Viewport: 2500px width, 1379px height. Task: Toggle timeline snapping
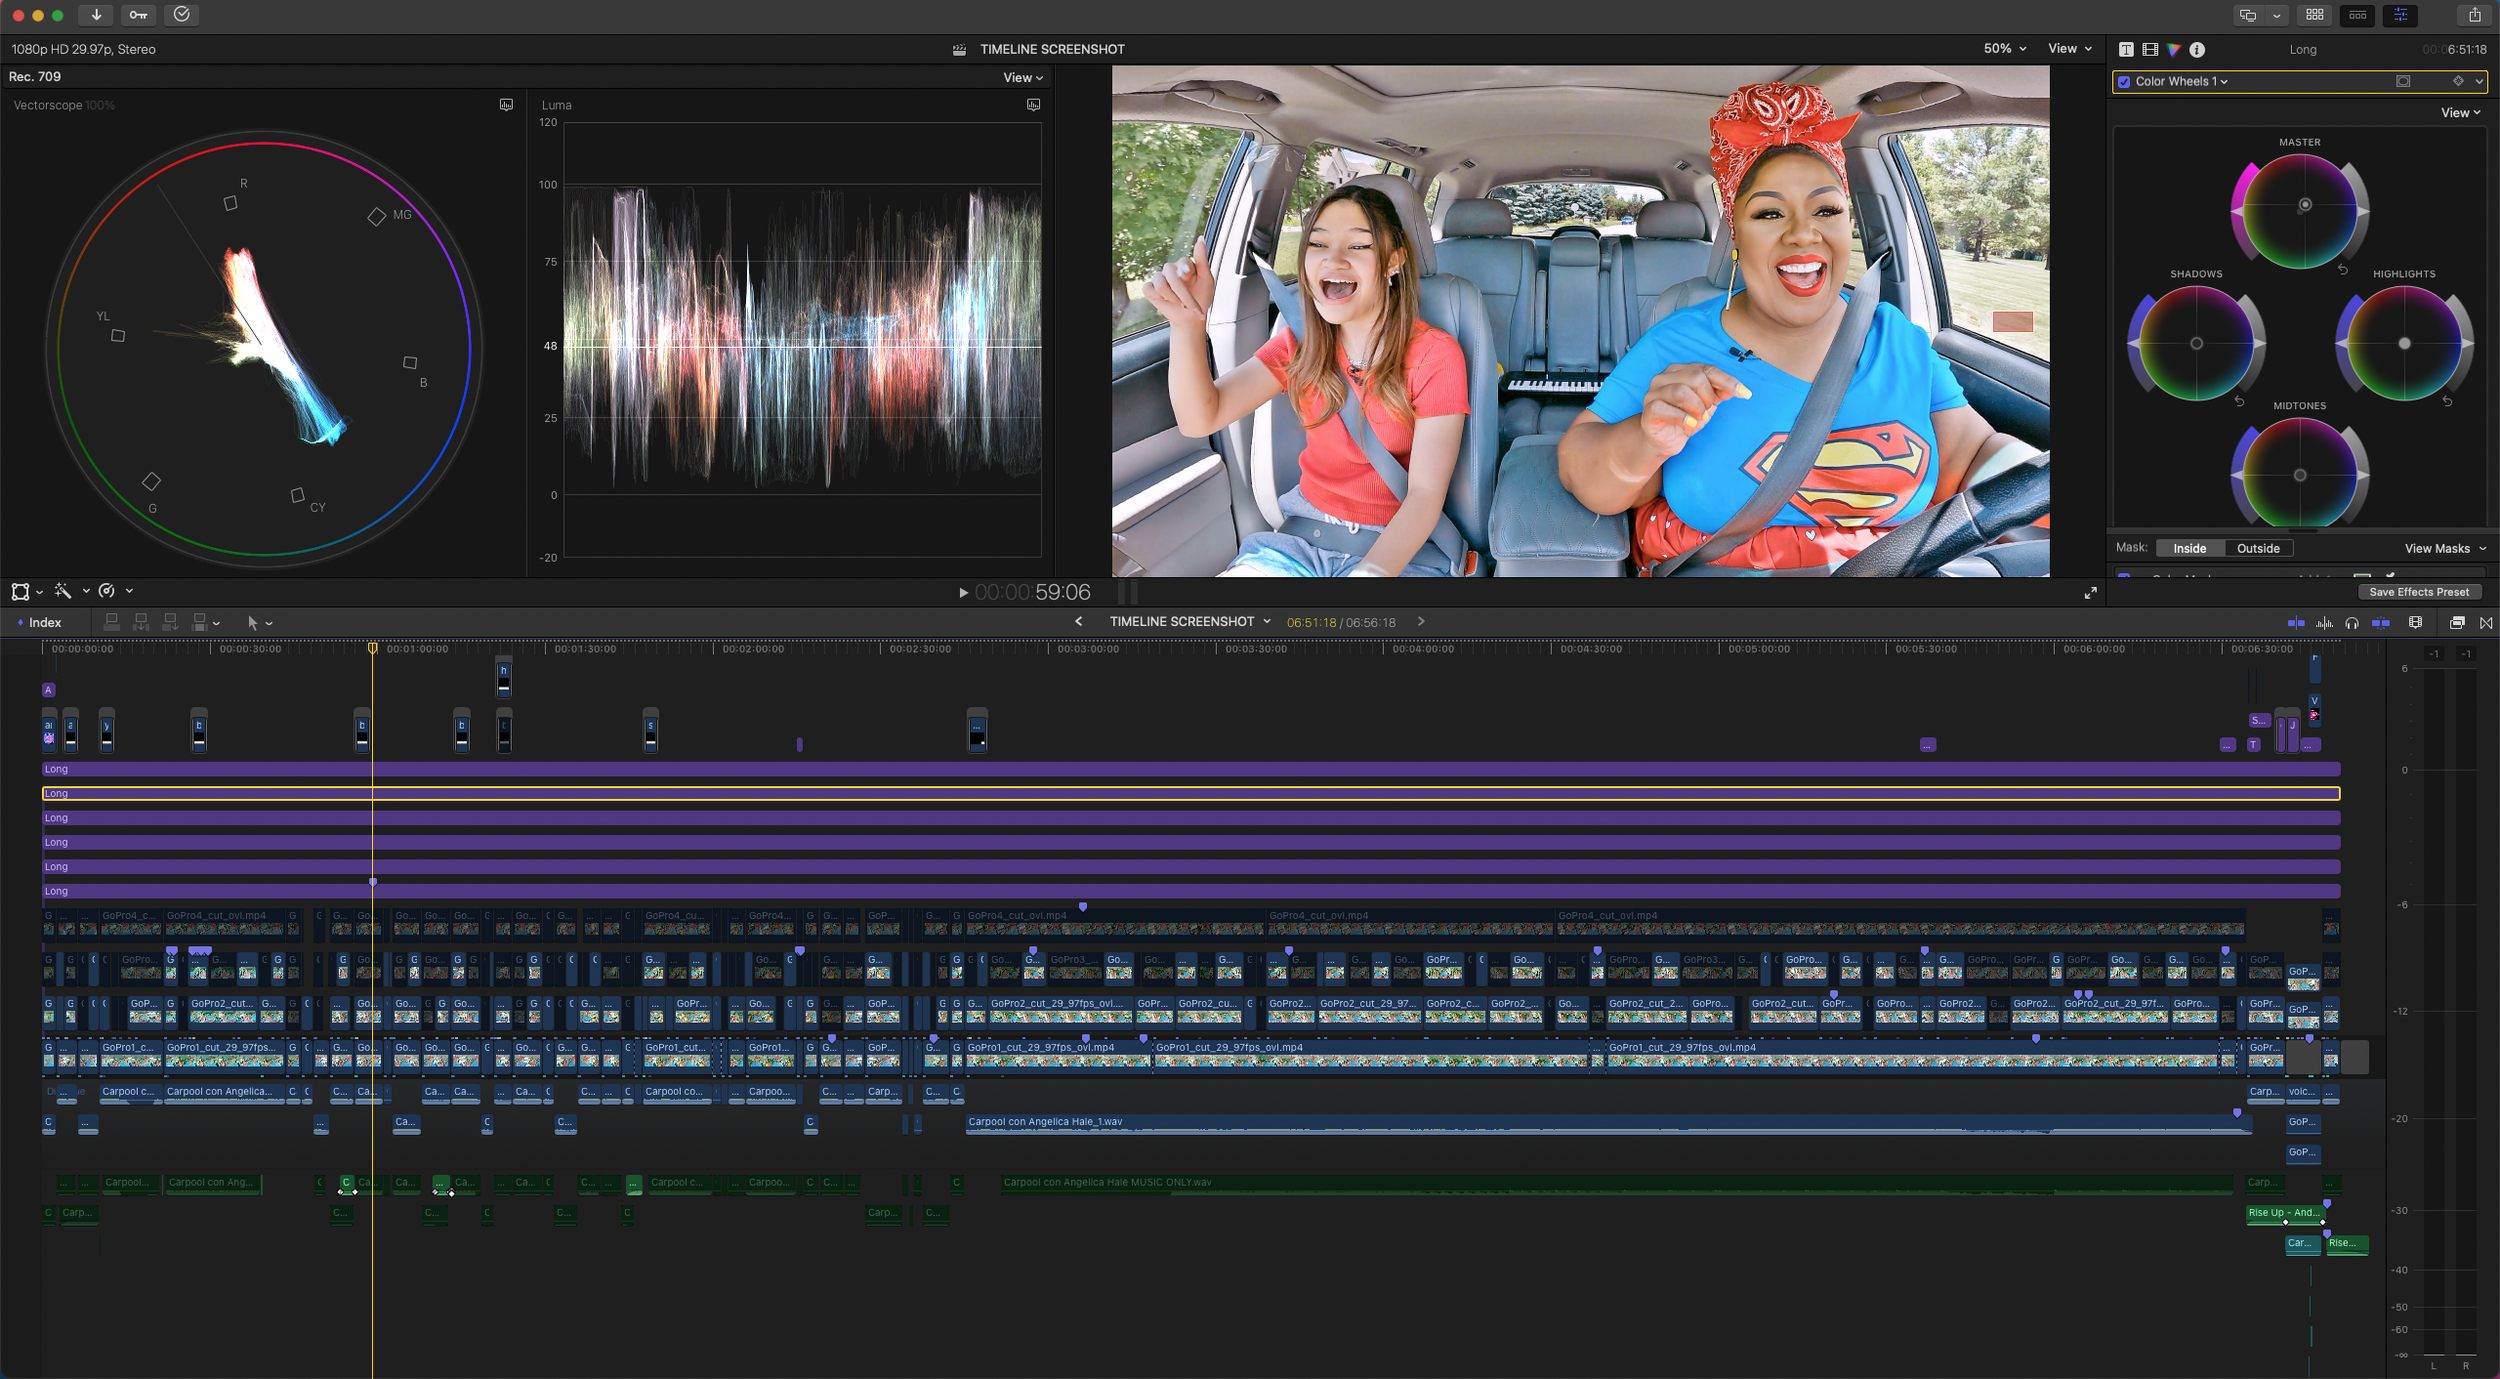click(x=2381, y=622)
